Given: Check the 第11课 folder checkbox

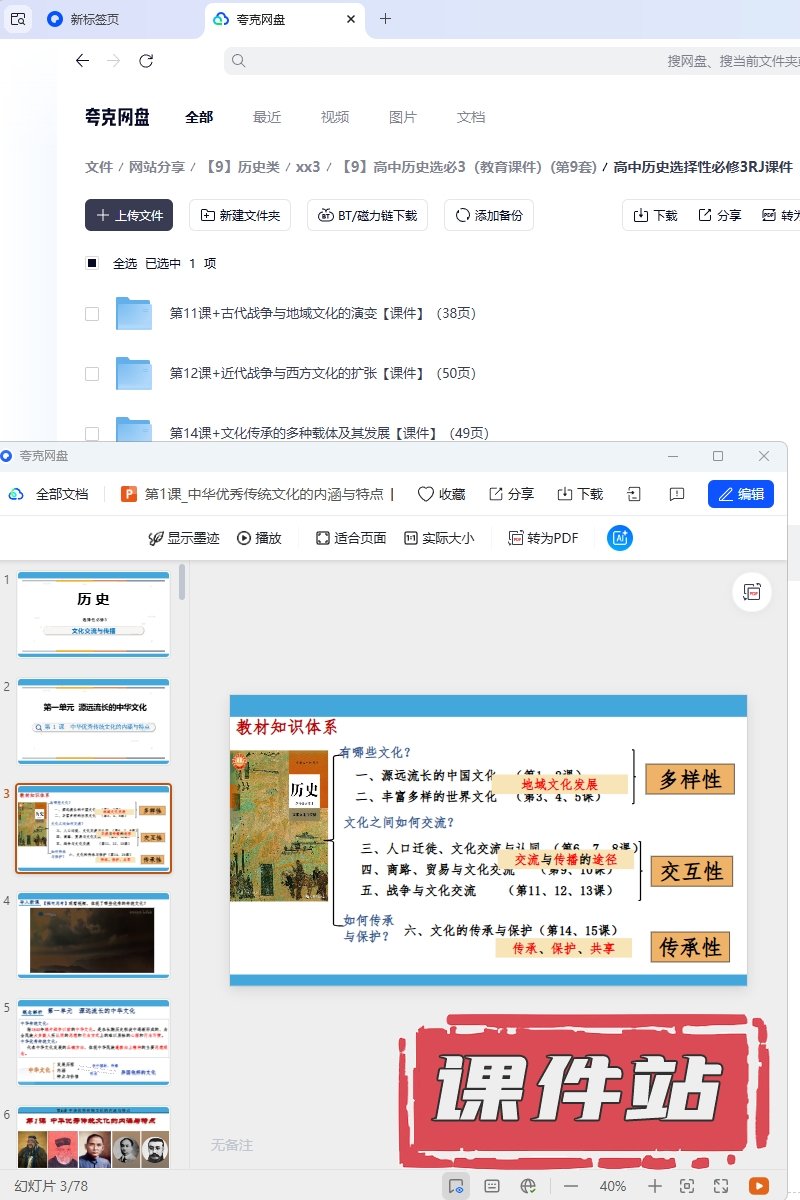Looking at the screenshot, I should tap(92, 313).
